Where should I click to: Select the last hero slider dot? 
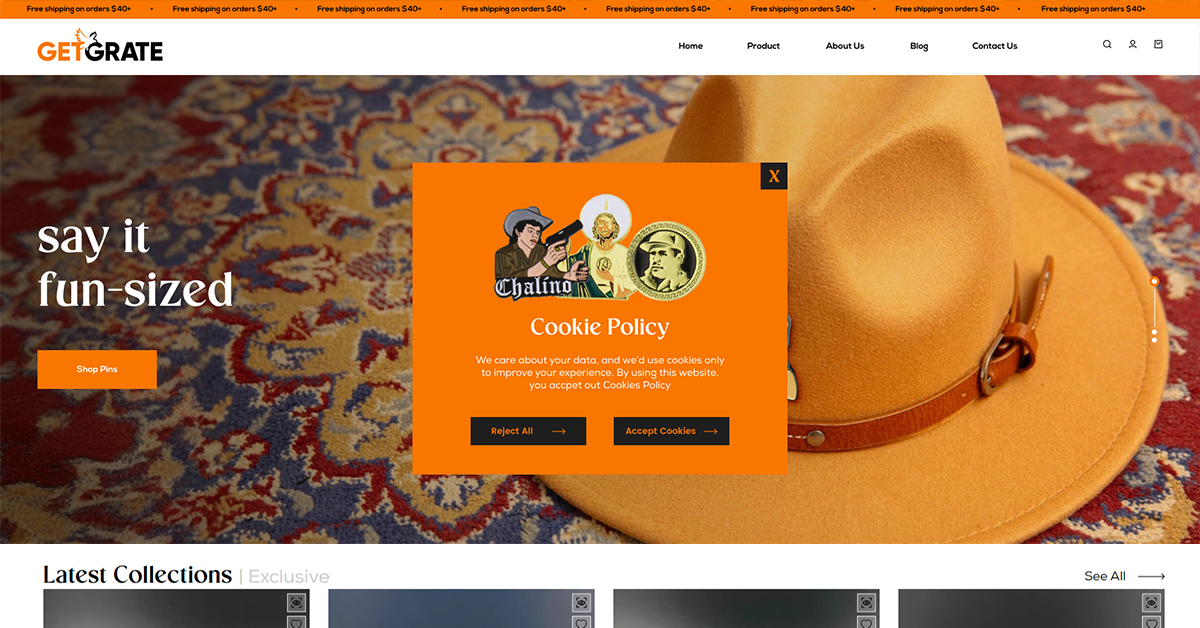1154,340
